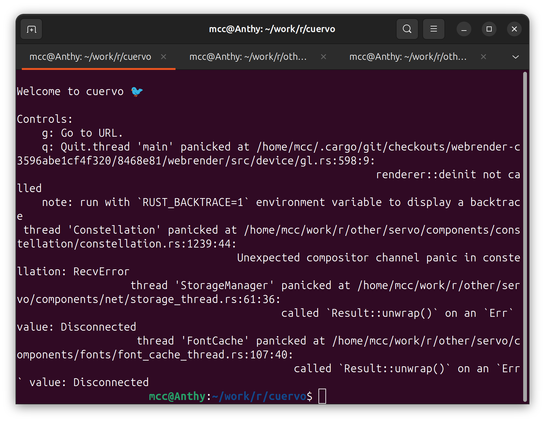Click the RUST_BACKTRACE=1 text in output

pyautogui.click(x=193, y=202)
